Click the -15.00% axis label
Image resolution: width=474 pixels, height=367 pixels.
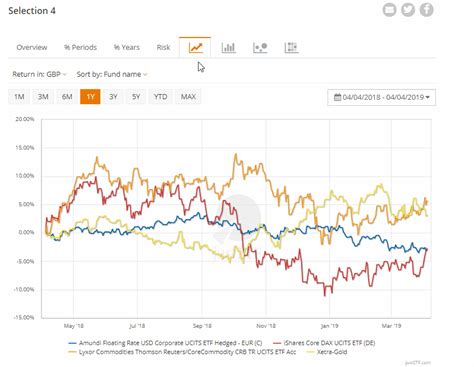point(24,317)
